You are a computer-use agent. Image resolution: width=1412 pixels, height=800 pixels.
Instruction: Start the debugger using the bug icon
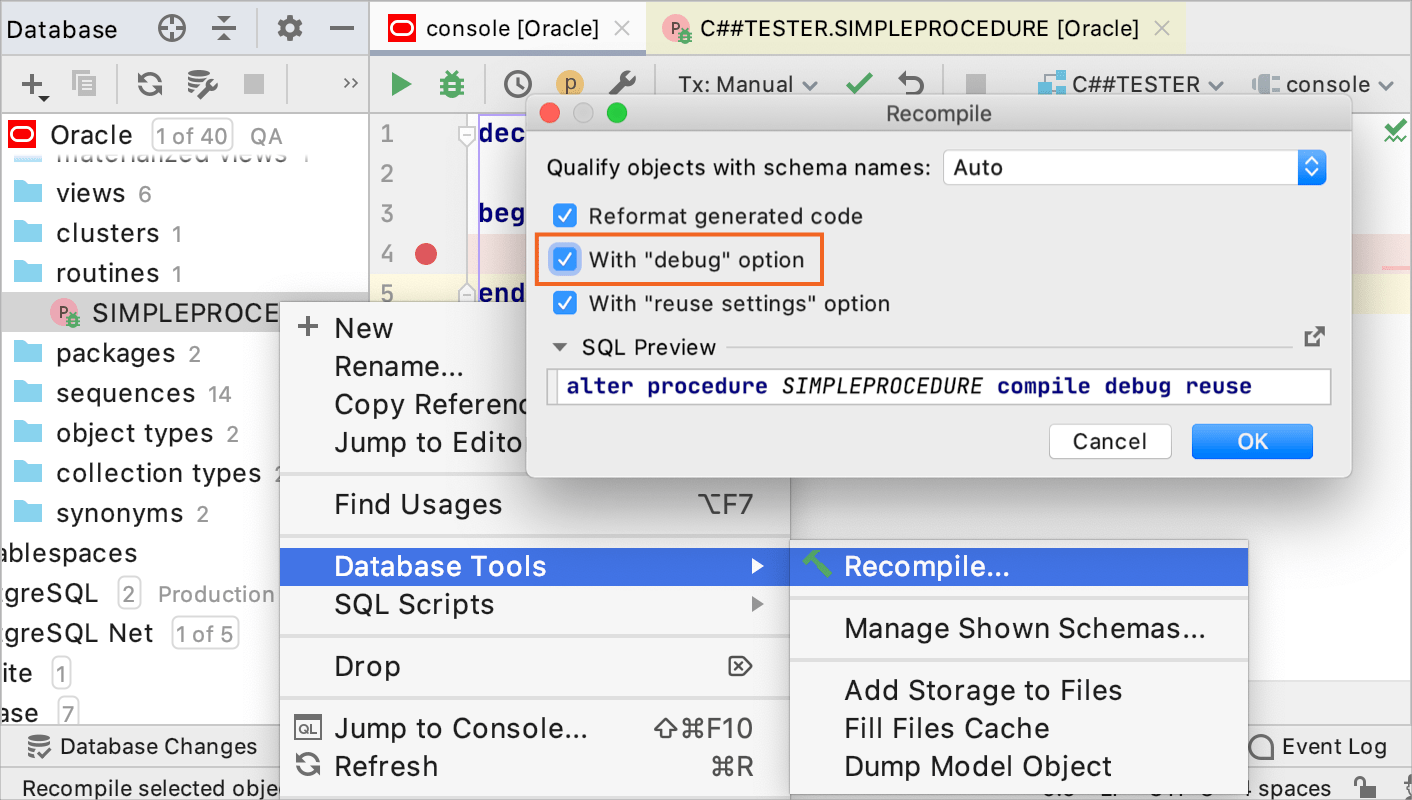(451, 84)
